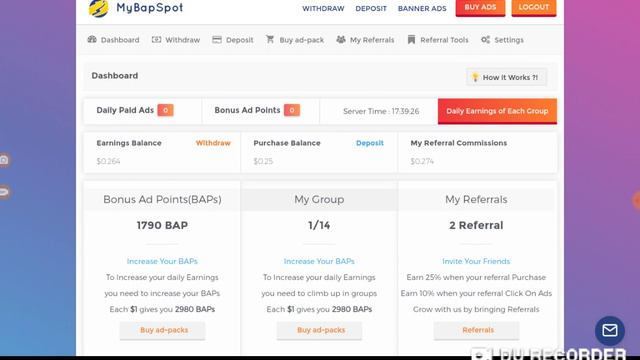Image resolution: width=640 pixels, height=360 pixels.
Task: Open DEPOSIT in the top header
Action: [x=371, y=9]
